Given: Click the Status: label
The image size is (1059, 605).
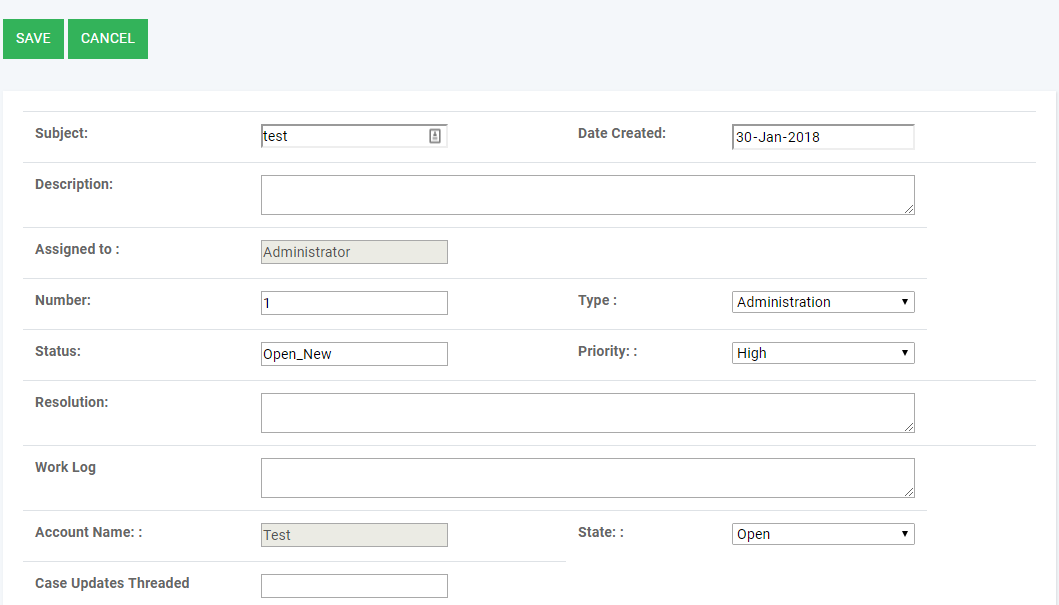Looking at the screenshot, I should 57,351.
